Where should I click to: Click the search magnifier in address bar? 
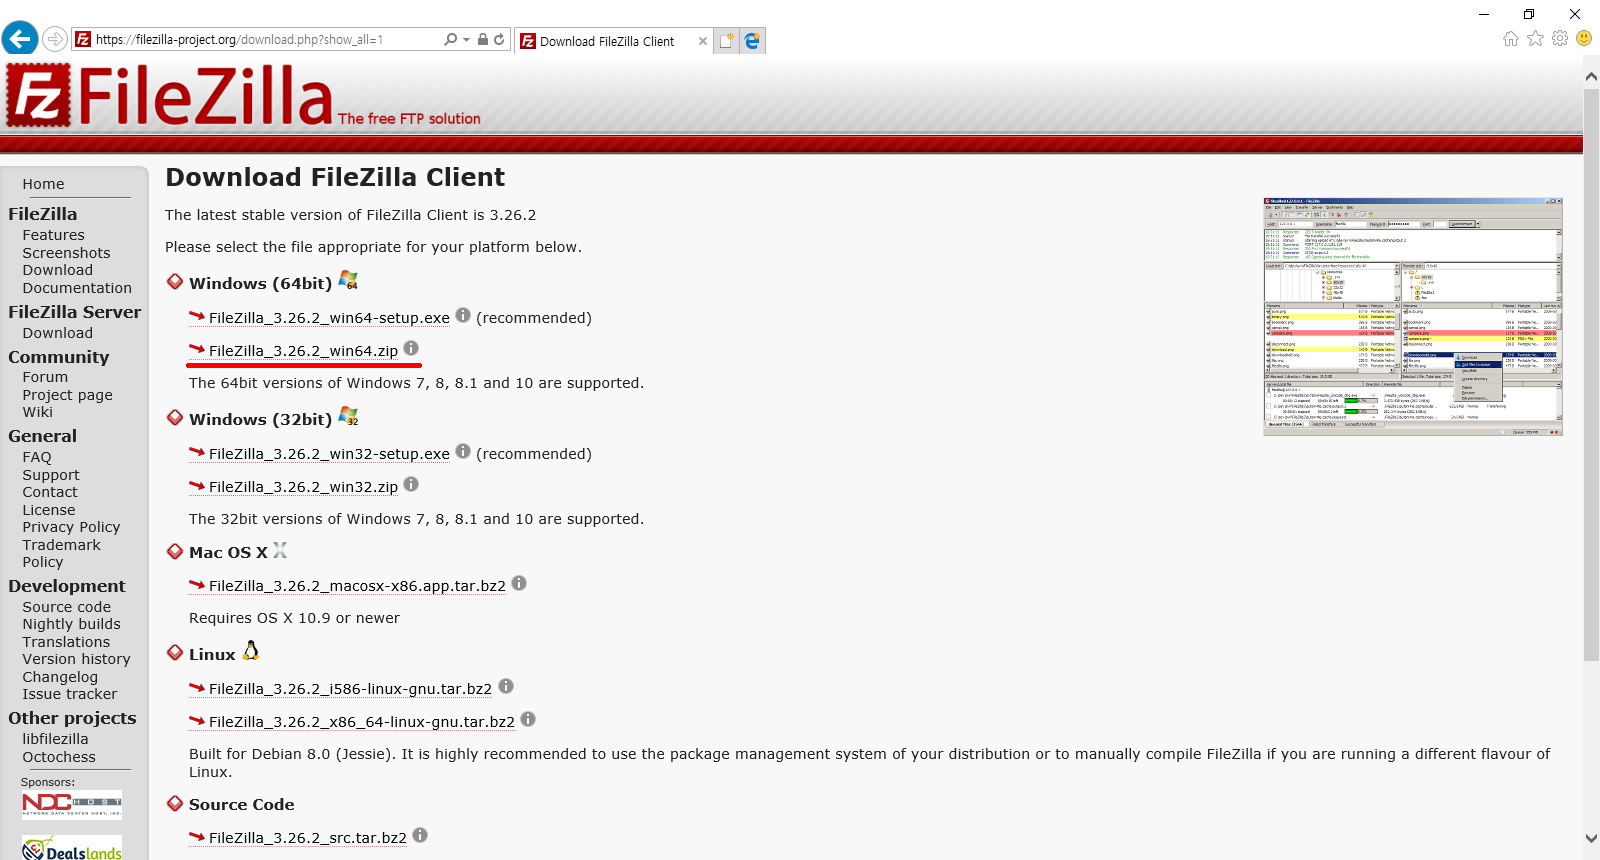pos(450,39)
